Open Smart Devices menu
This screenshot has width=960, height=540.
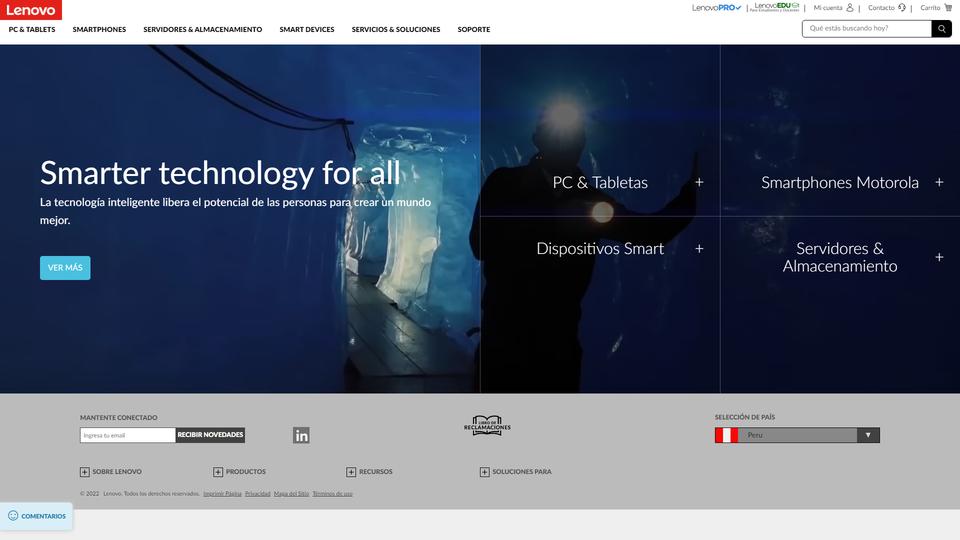[307, 29]
